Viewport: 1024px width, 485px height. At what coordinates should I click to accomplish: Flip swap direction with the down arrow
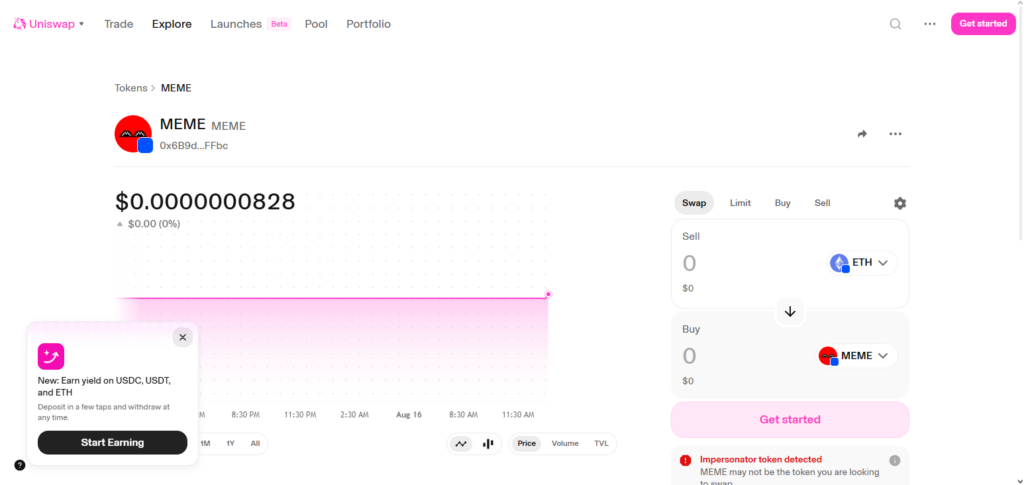tap(790, 311)
